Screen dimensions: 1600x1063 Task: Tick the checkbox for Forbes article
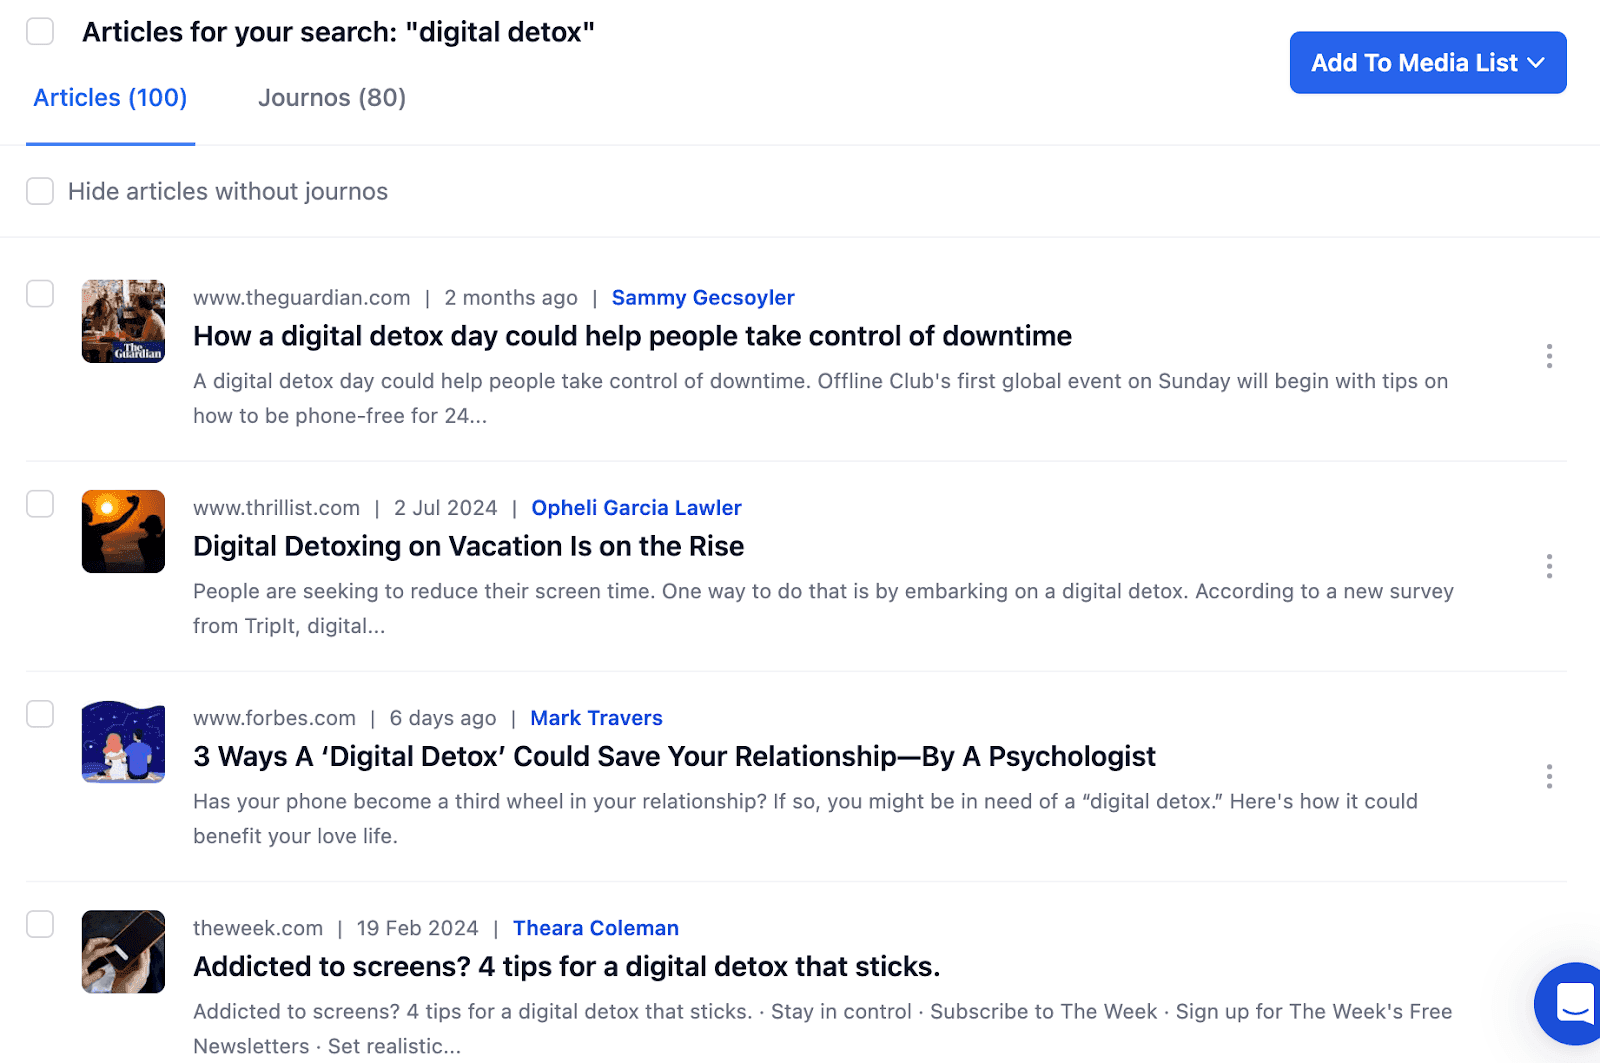[40, 714]
